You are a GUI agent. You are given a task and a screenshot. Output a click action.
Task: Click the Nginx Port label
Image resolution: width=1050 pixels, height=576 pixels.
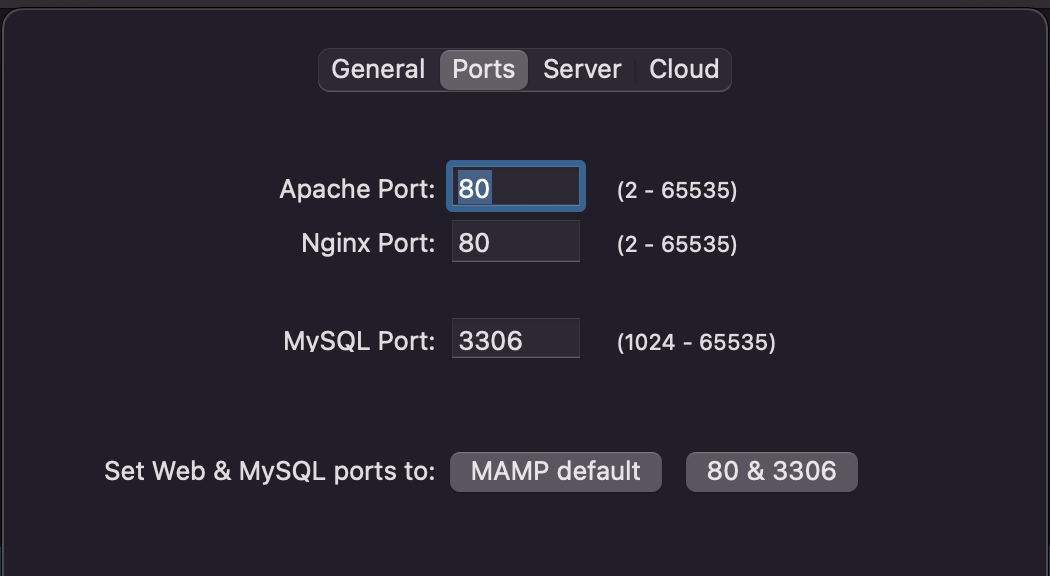click(x=368, y=243)
